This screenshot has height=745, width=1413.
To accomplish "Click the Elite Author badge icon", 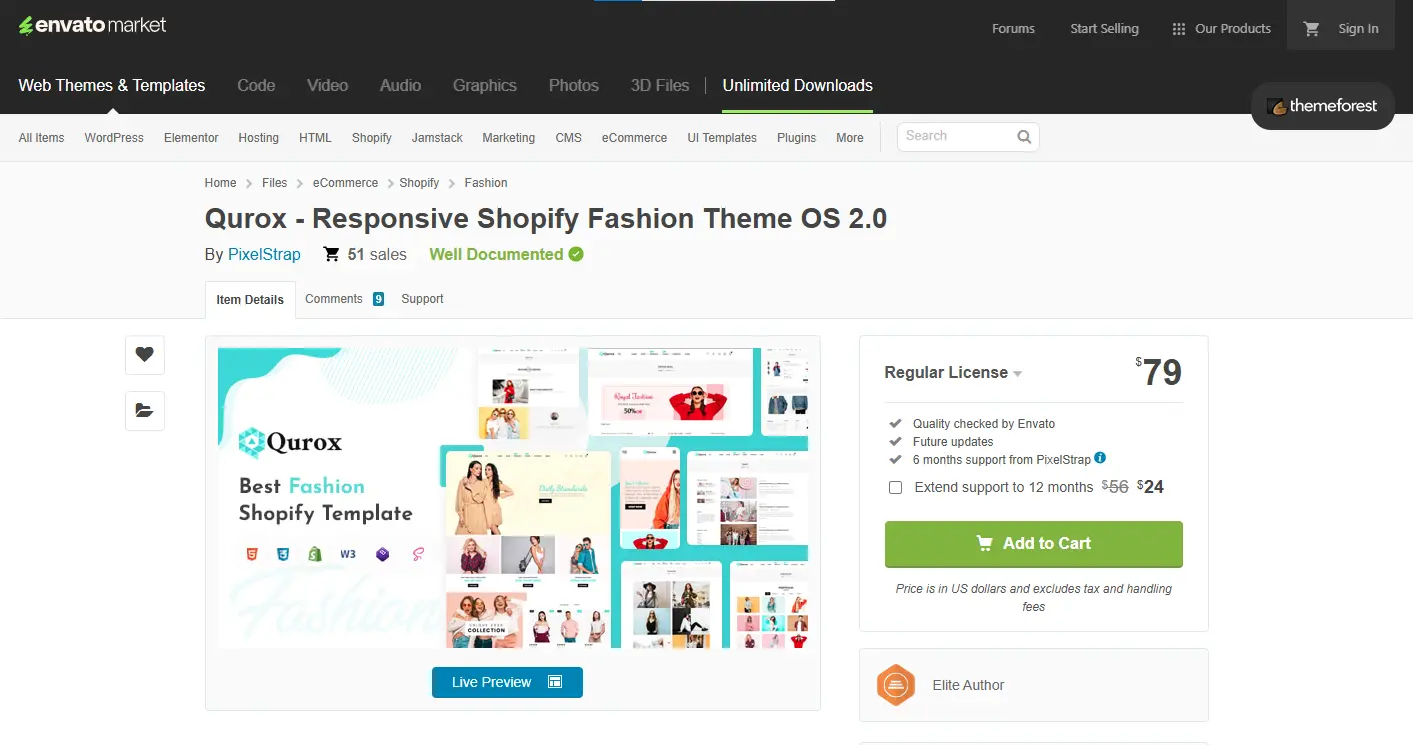I will tap(896, 685).
